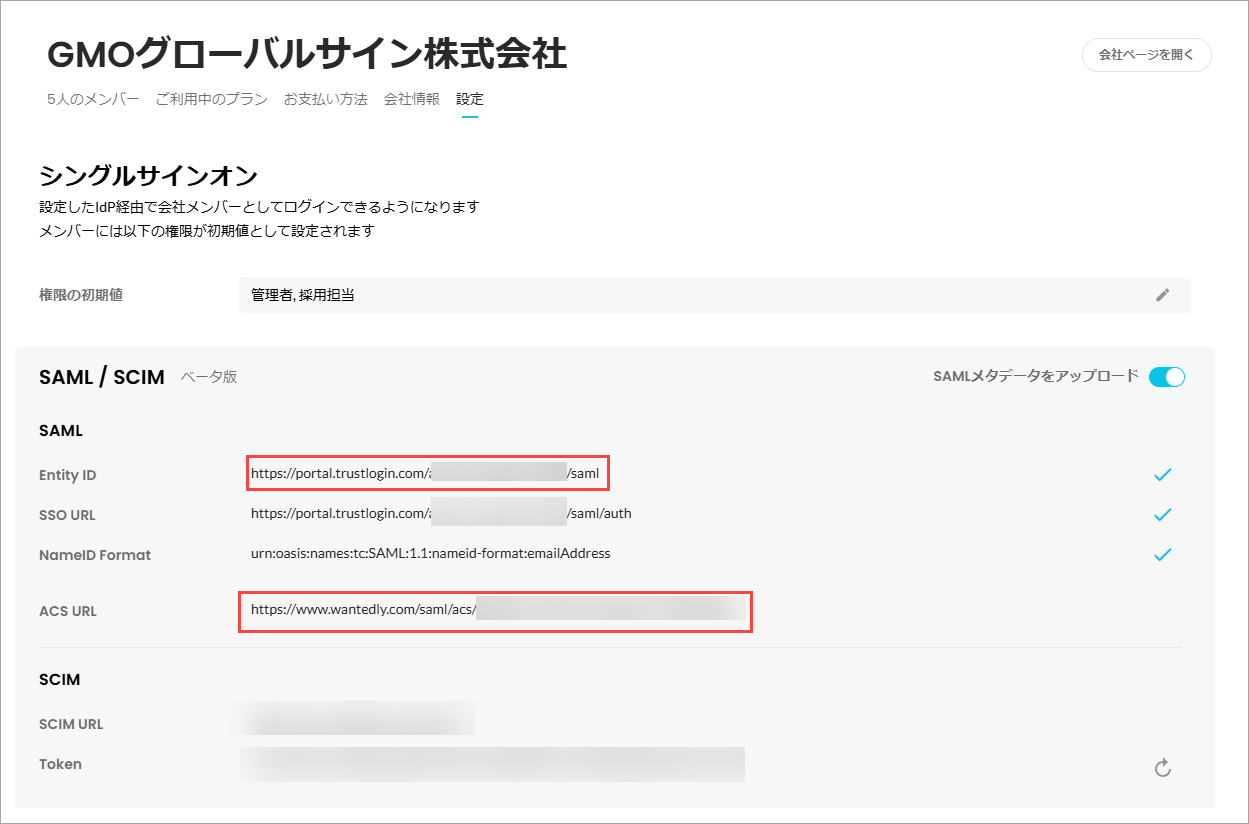Click the checkmark next to NameID Format

(x=1162, y=555)
